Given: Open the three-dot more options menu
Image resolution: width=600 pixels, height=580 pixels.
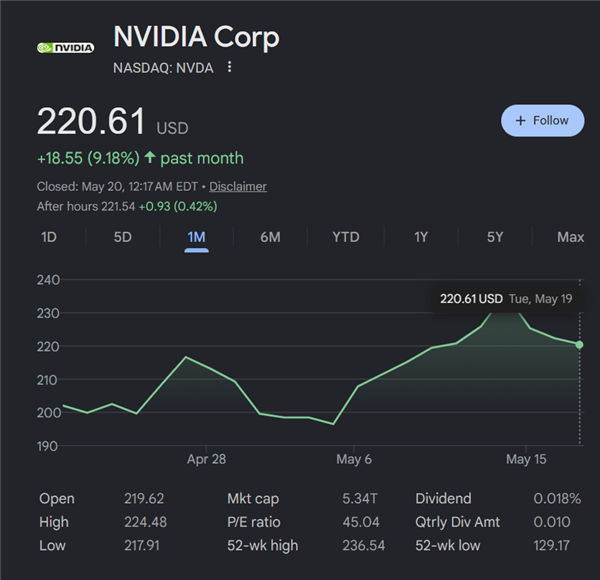Looking at the screenshot, I should (x=230, y=67).
